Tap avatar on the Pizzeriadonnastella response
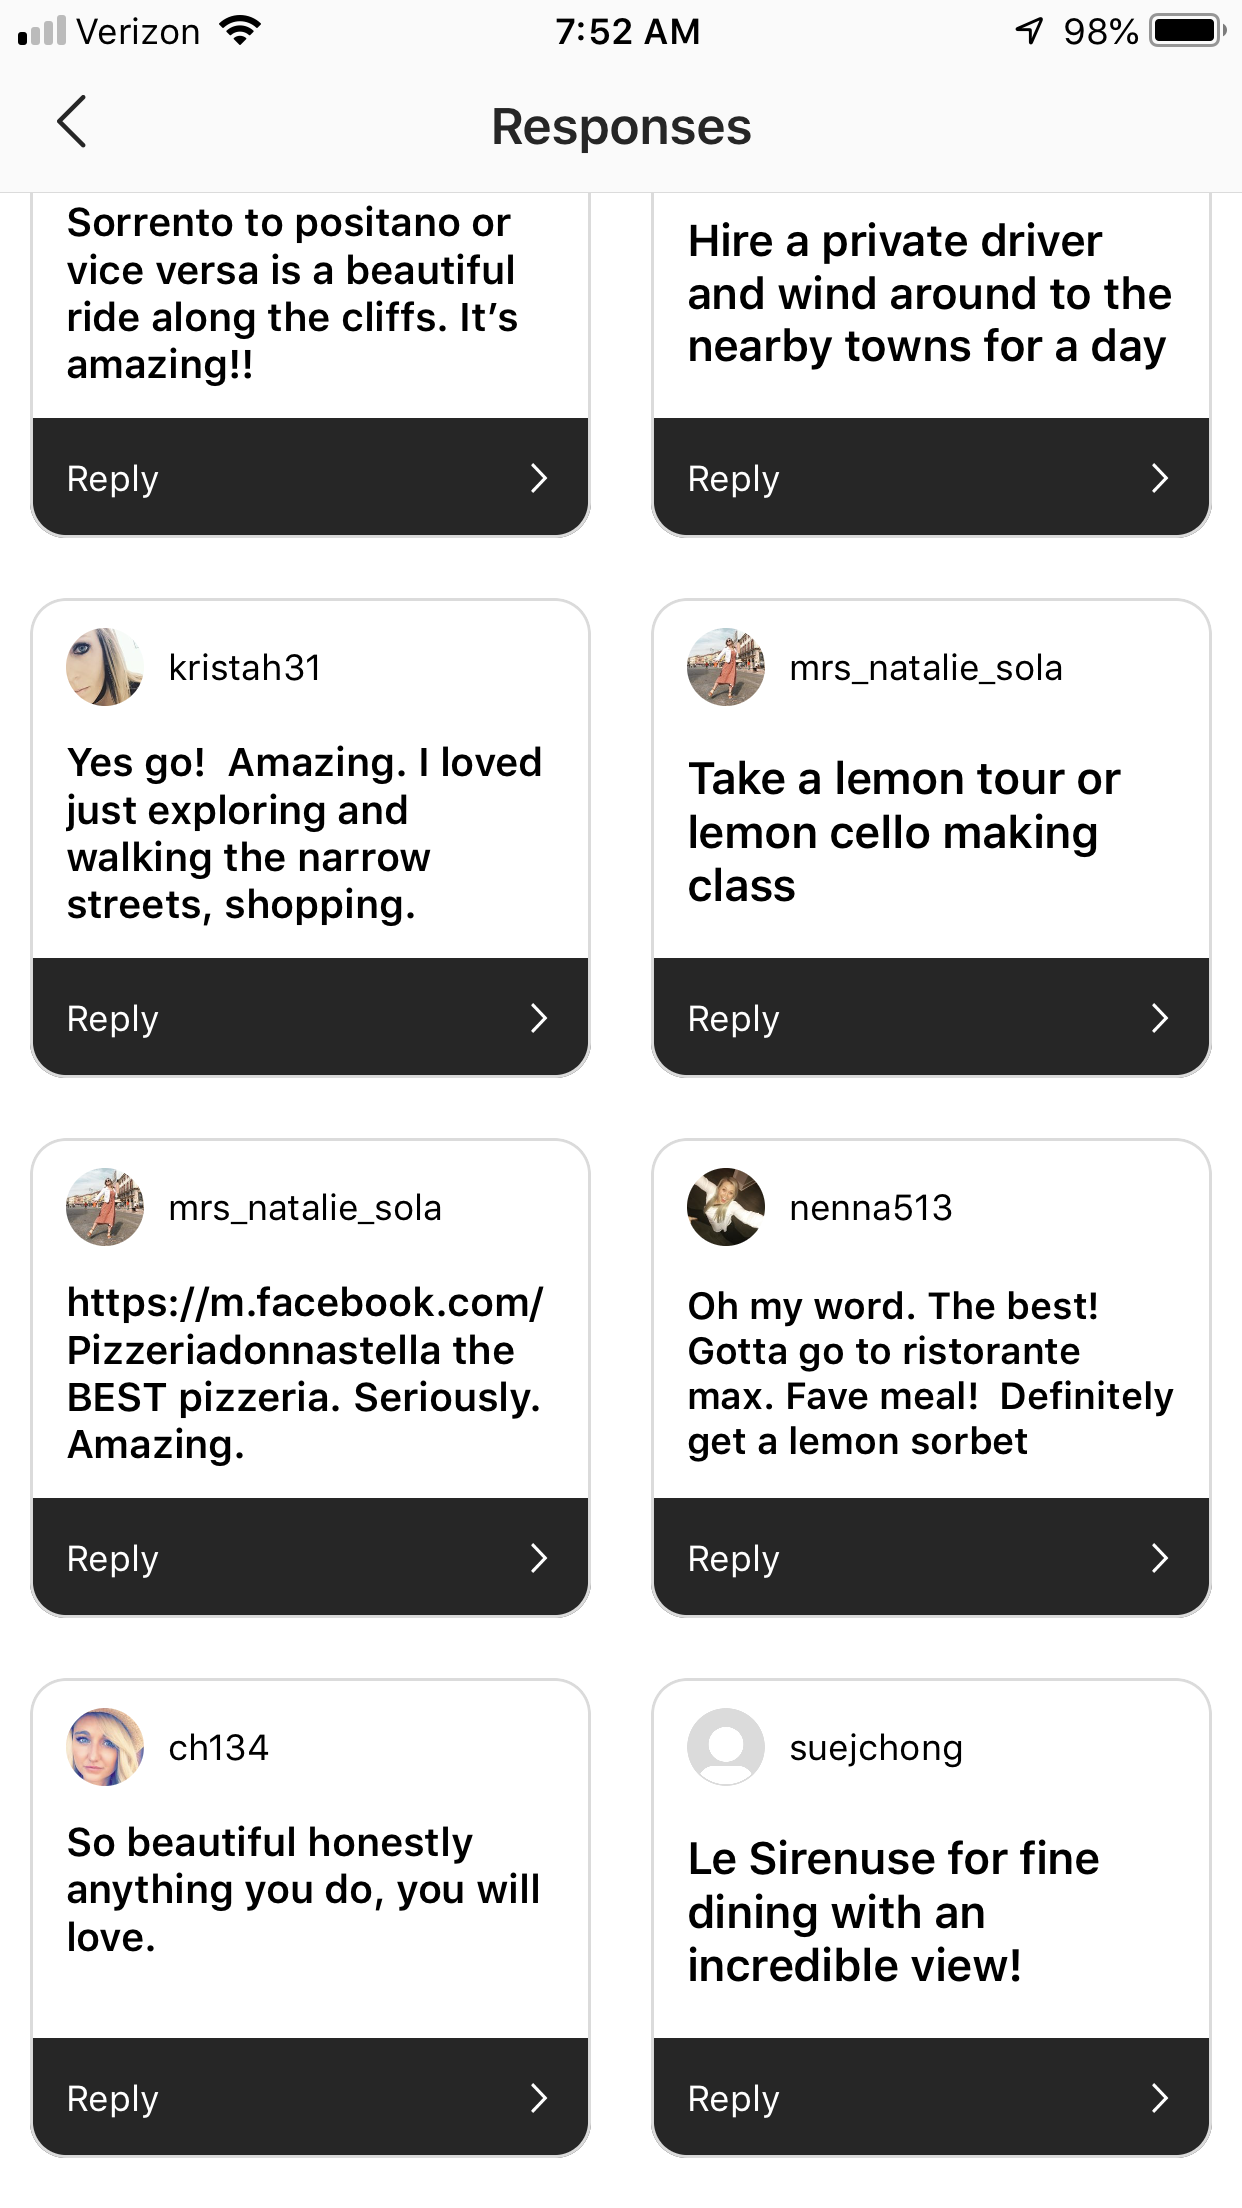 point(105,1207)
